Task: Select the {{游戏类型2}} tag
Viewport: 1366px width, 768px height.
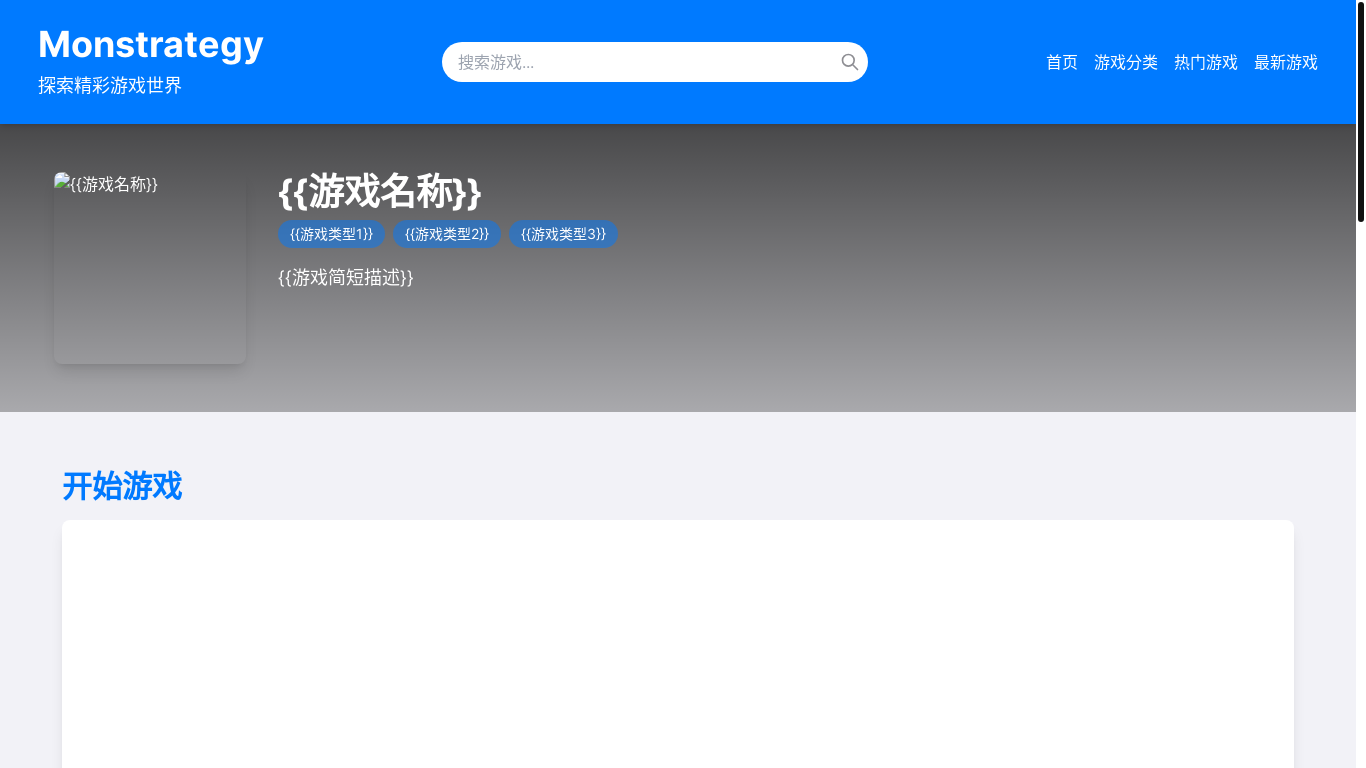Action: pyautogui.click(x=447, y=234)
